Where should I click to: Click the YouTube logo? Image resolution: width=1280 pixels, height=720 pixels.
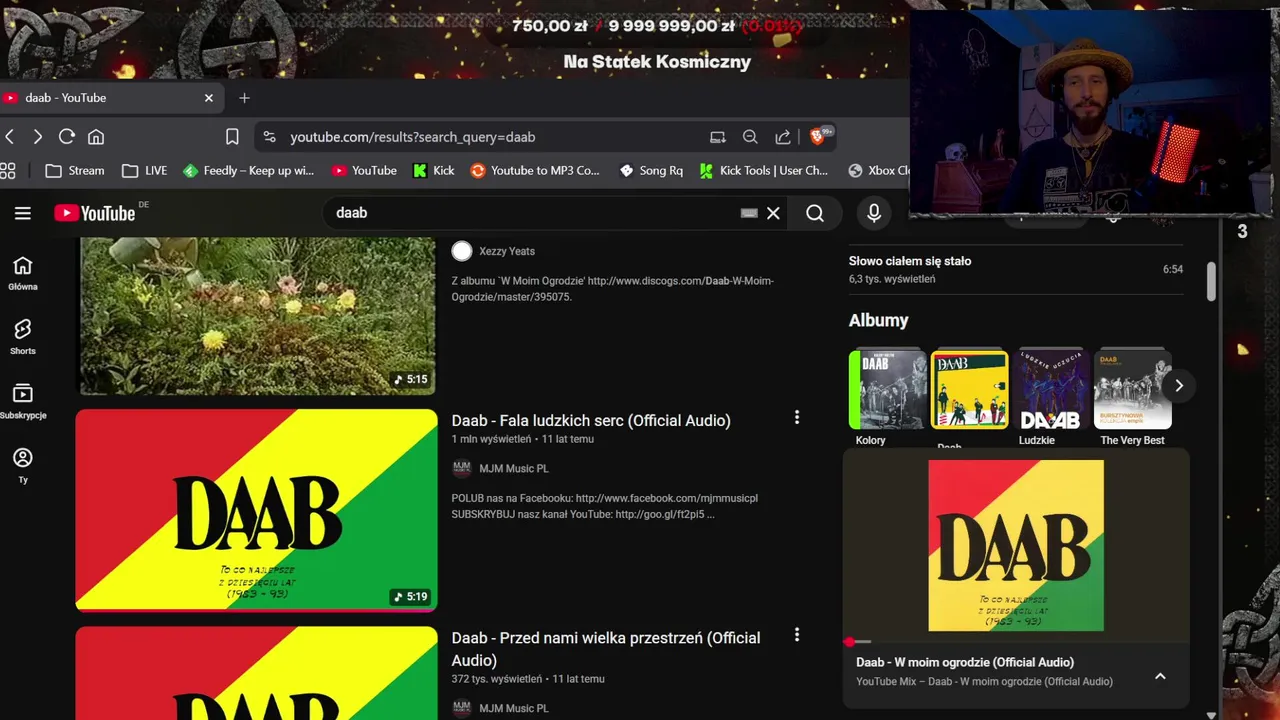tap(95, 213)
